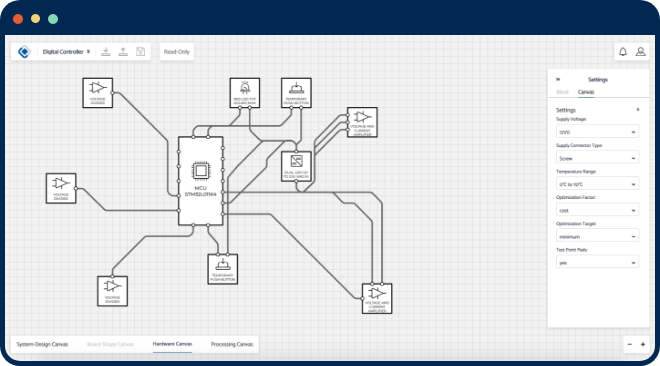Select the MCU STM32 block

click(x=201, y=181)
